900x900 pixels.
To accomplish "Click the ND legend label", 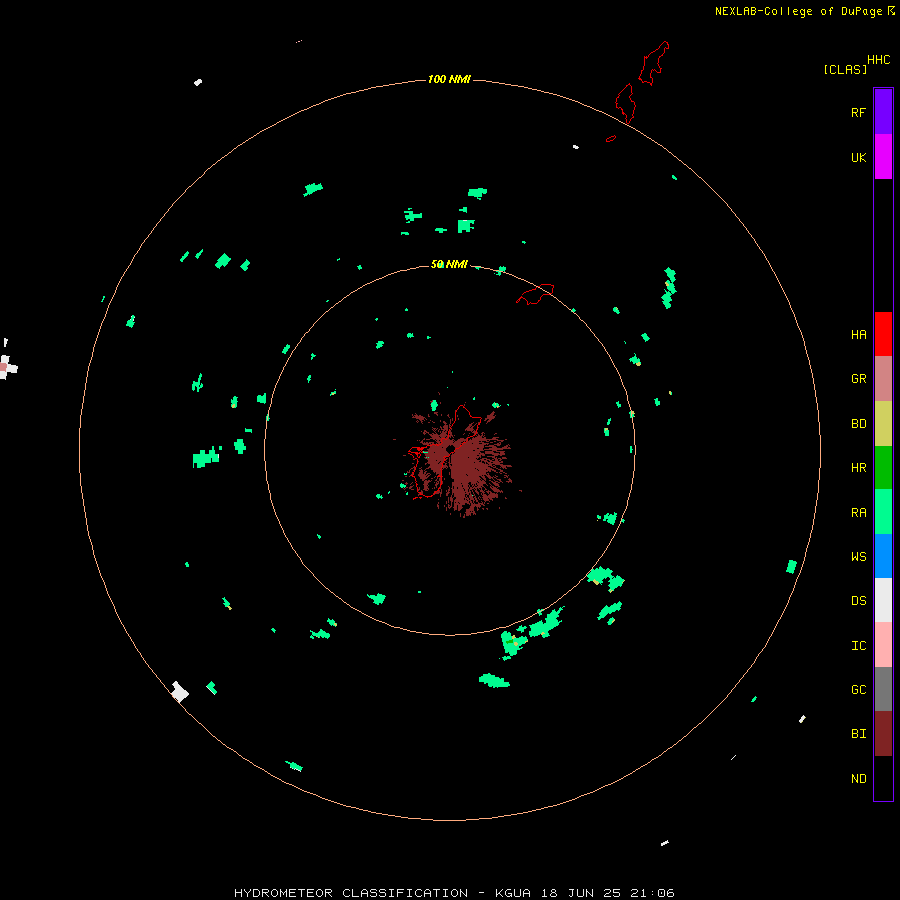I will tap(858, 779).
